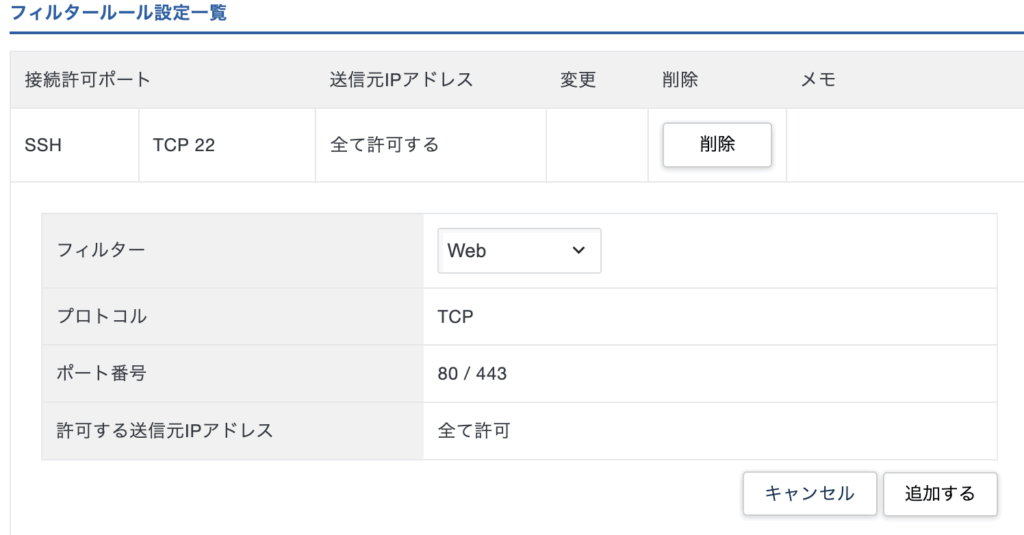Click the 接続許可ポート column header
This screenshot has height=535, width=1024.
(x=88, y=80)
